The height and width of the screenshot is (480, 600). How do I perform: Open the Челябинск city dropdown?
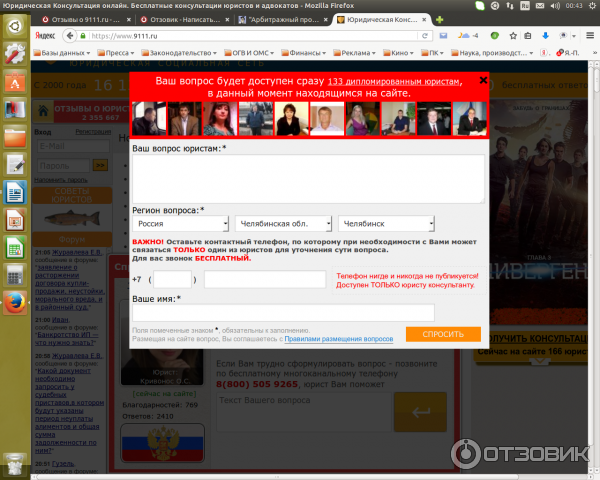click(x=386, y=224)
